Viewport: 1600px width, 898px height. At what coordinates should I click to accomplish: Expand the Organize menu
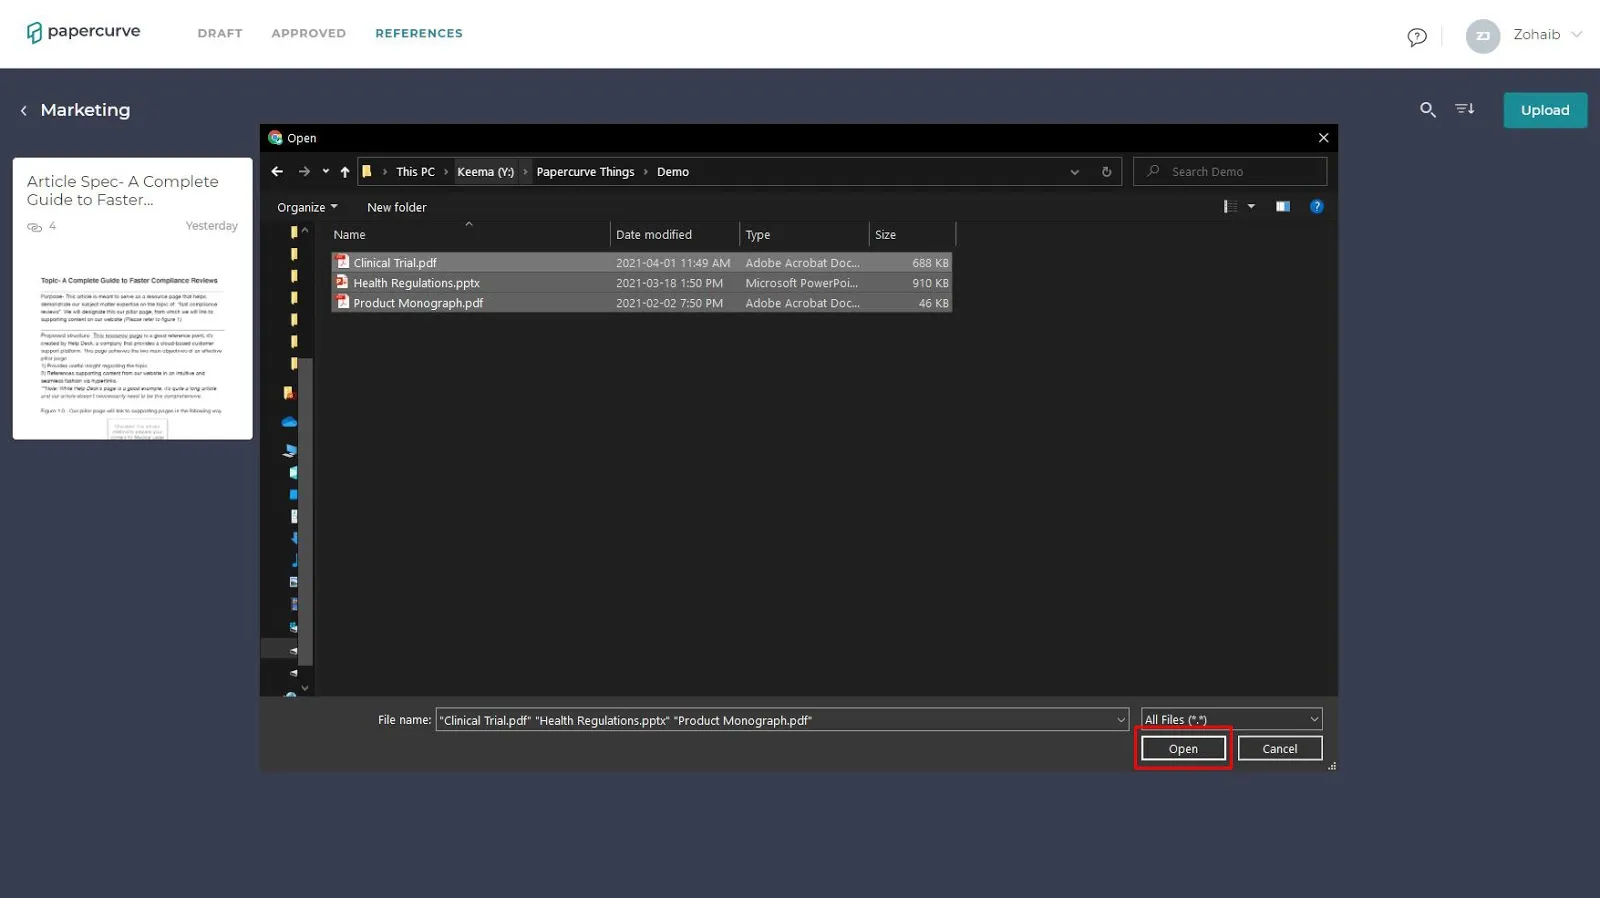(307, 207)
